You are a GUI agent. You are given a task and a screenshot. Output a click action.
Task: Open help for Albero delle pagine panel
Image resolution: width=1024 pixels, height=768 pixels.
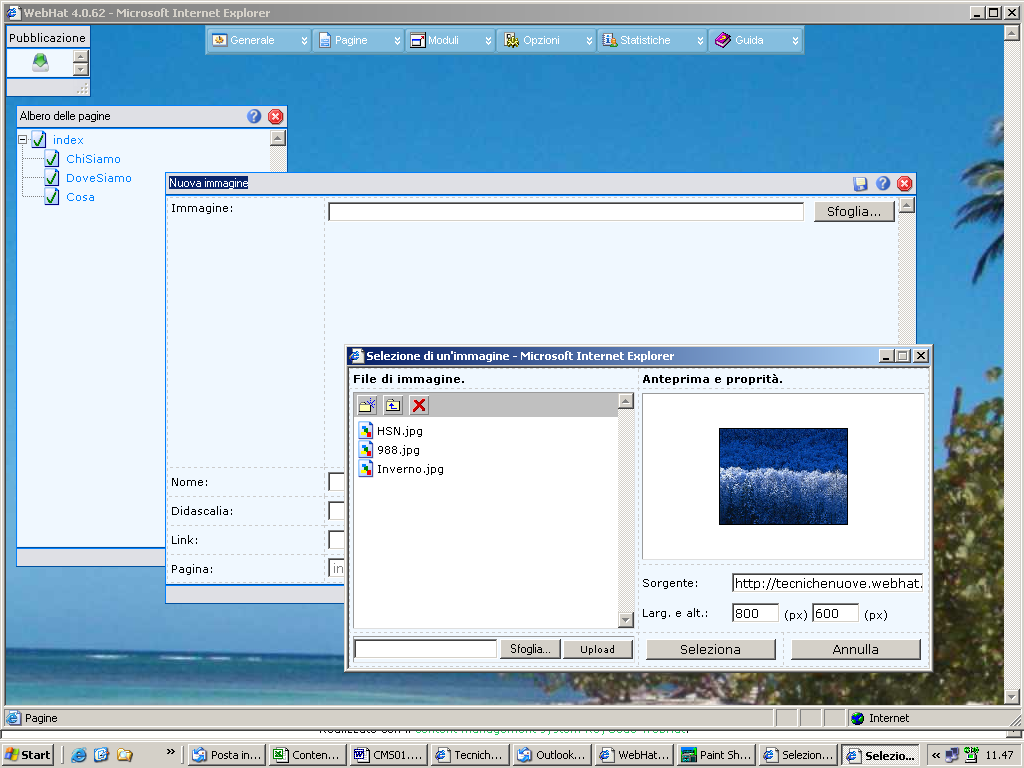[254, 116]
